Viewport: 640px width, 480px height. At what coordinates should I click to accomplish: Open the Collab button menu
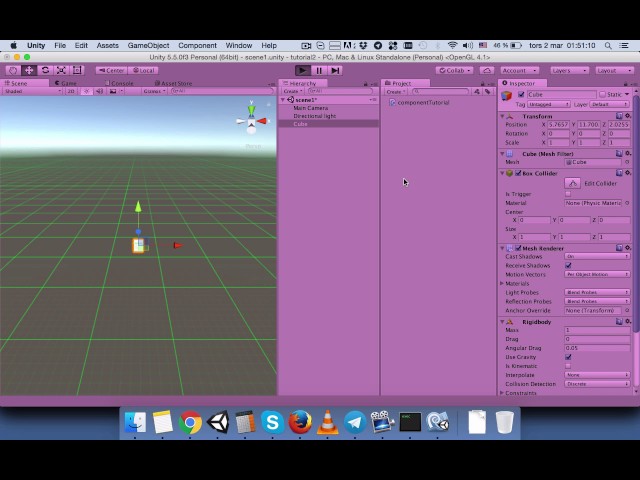[455, 71]
